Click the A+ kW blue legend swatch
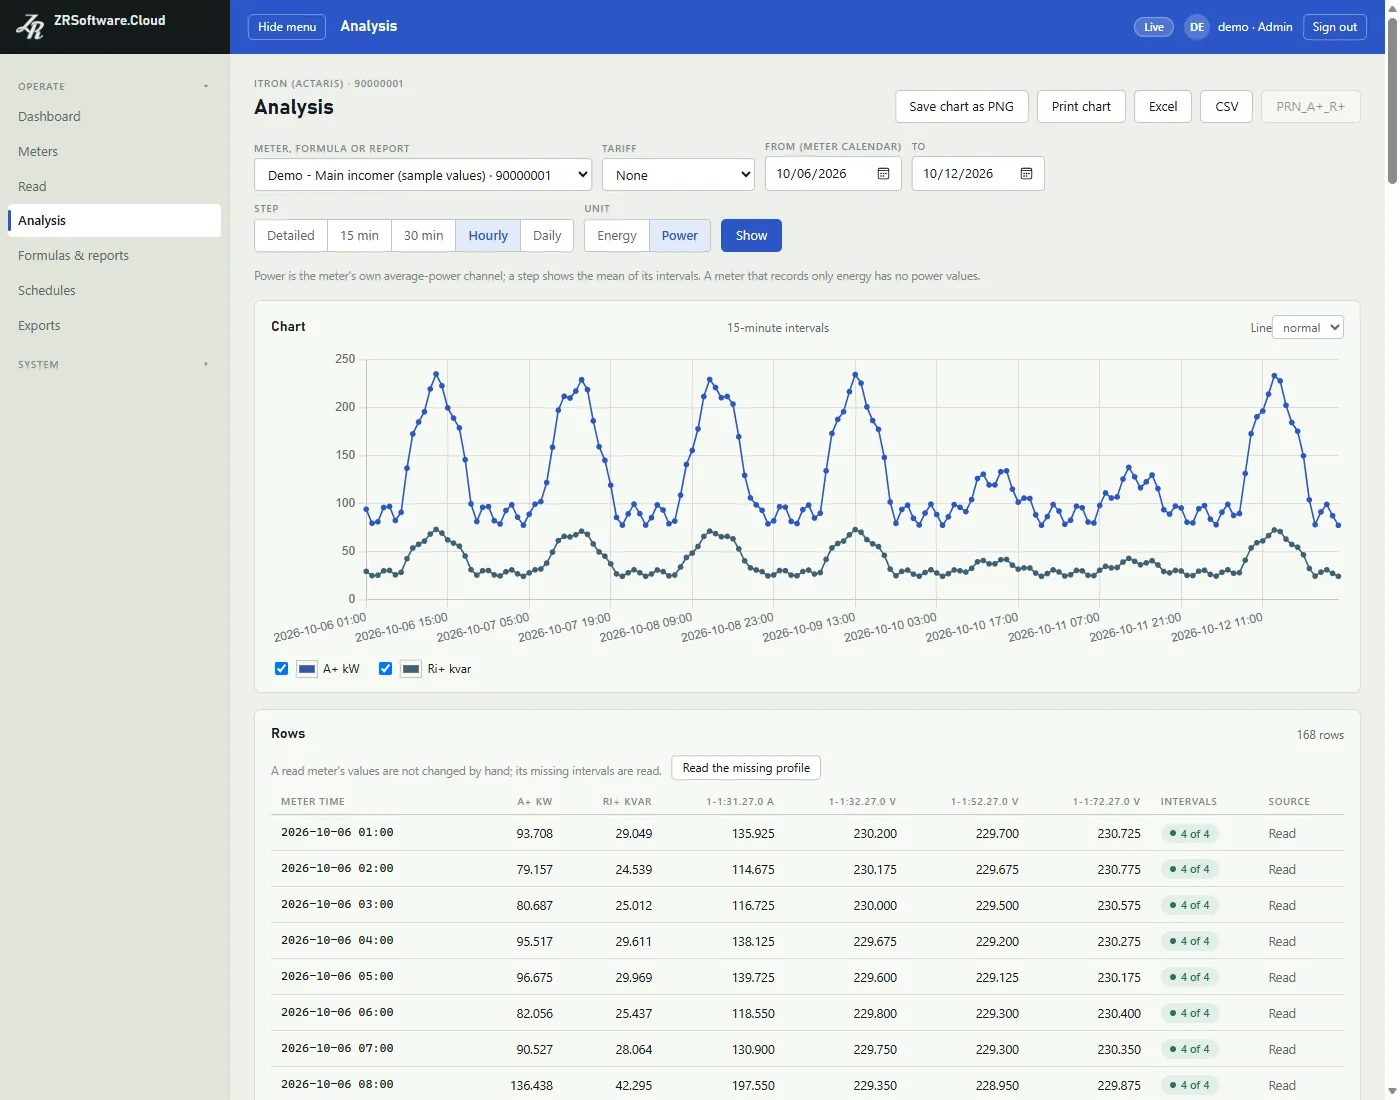Viewport: 1400px width, 1100px height. (307, 669)
